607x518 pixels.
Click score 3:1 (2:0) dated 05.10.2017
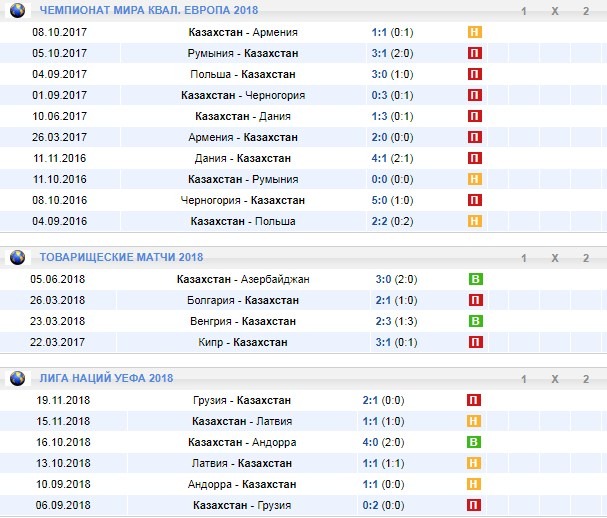(393, 53)
